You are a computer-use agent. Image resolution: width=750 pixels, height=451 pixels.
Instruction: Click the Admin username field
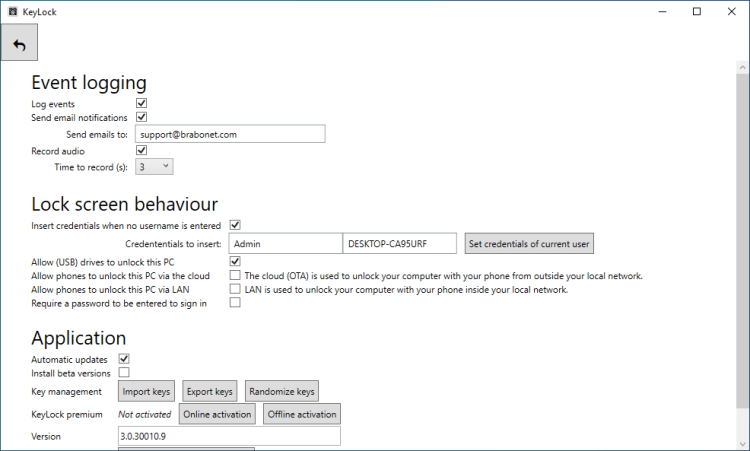click(x=285, y=243)
